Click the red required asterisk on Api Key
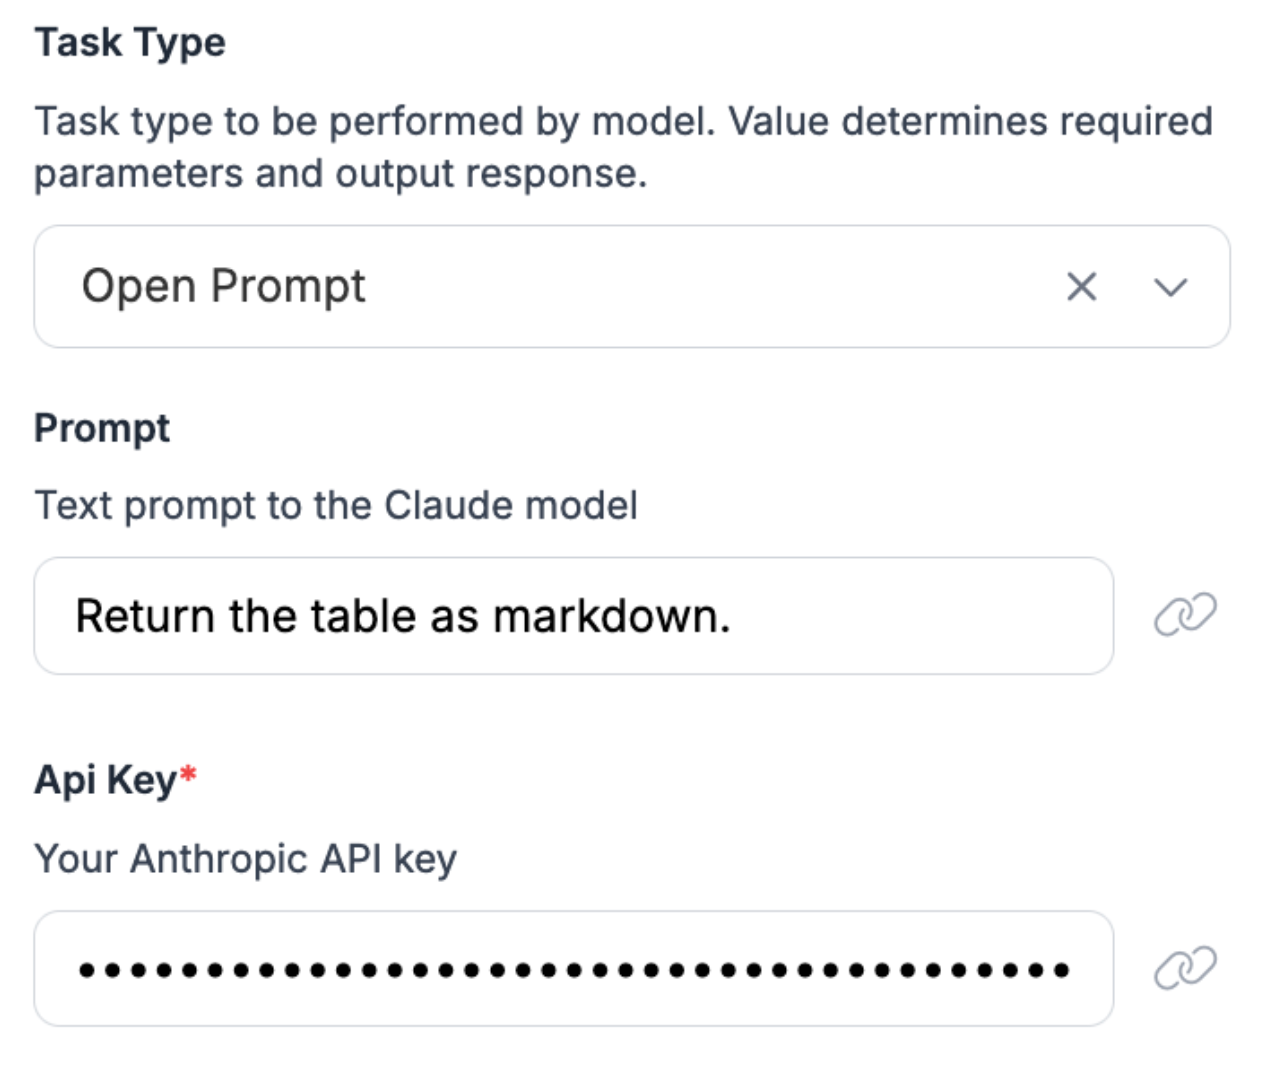1264x1070 pixels. tap(188, 775)
